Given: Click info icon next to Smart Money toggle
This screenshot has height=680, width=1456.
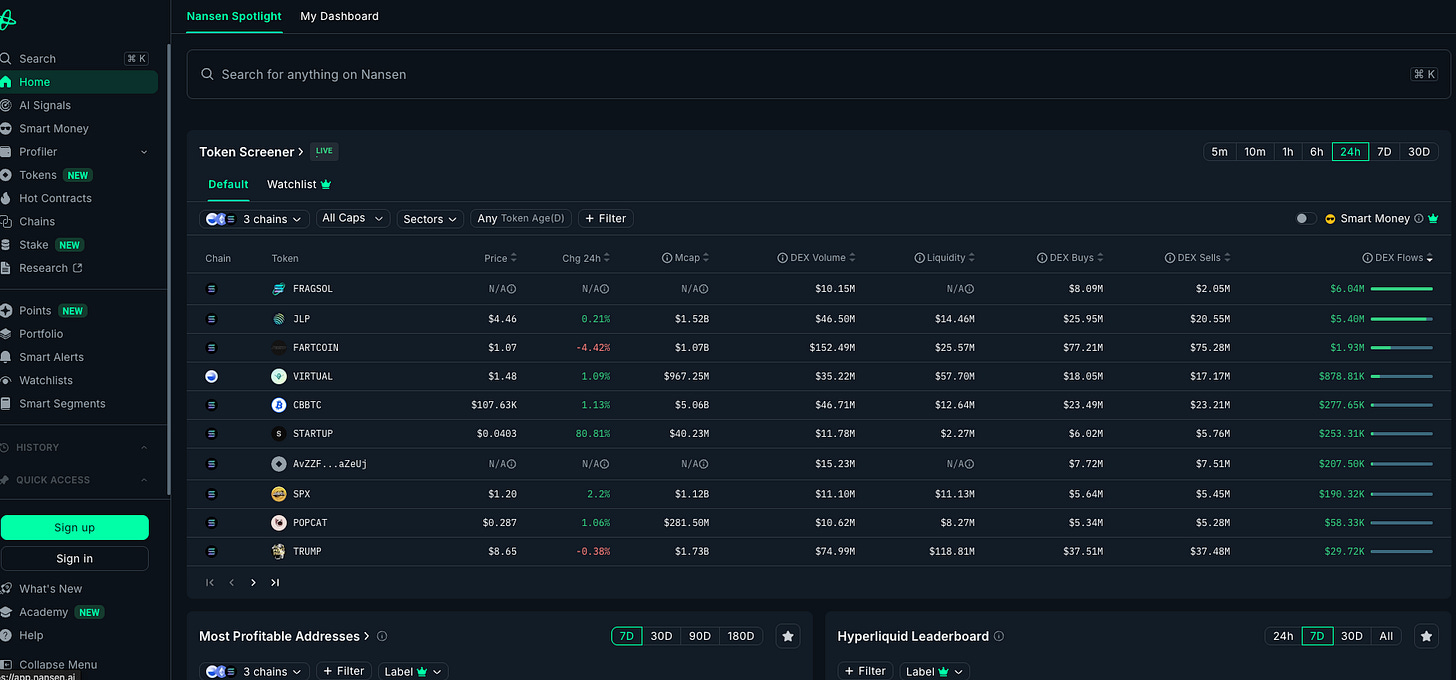Looking at the screenshot, I should (1419, 219).
